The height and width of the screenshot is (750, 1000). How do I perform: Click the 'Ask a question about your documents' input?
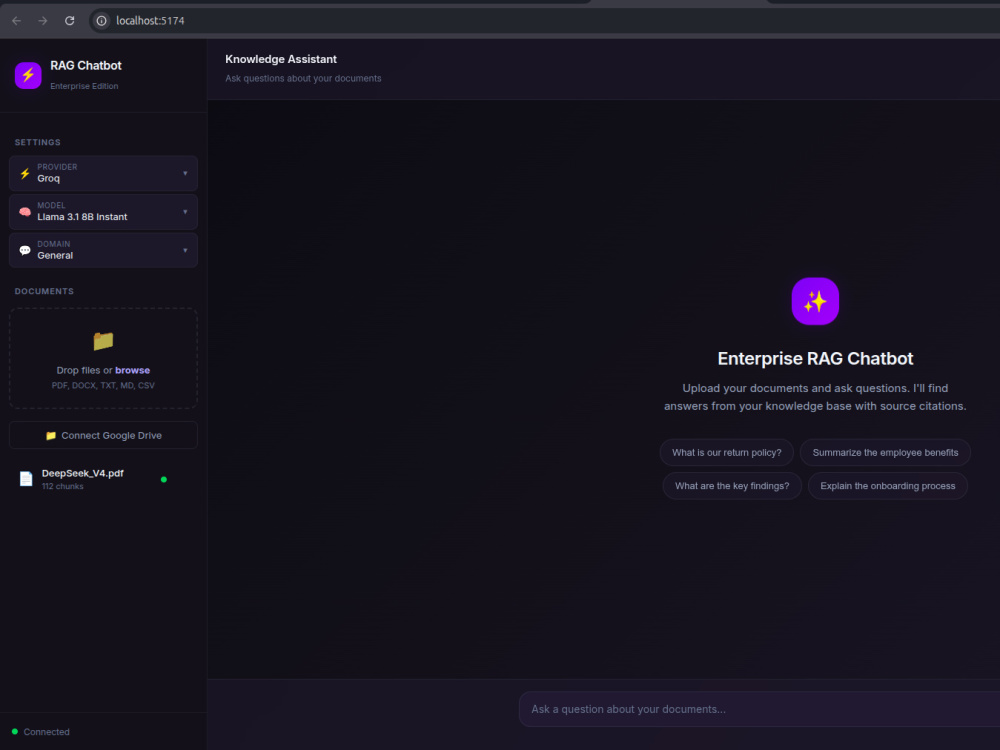760,709
